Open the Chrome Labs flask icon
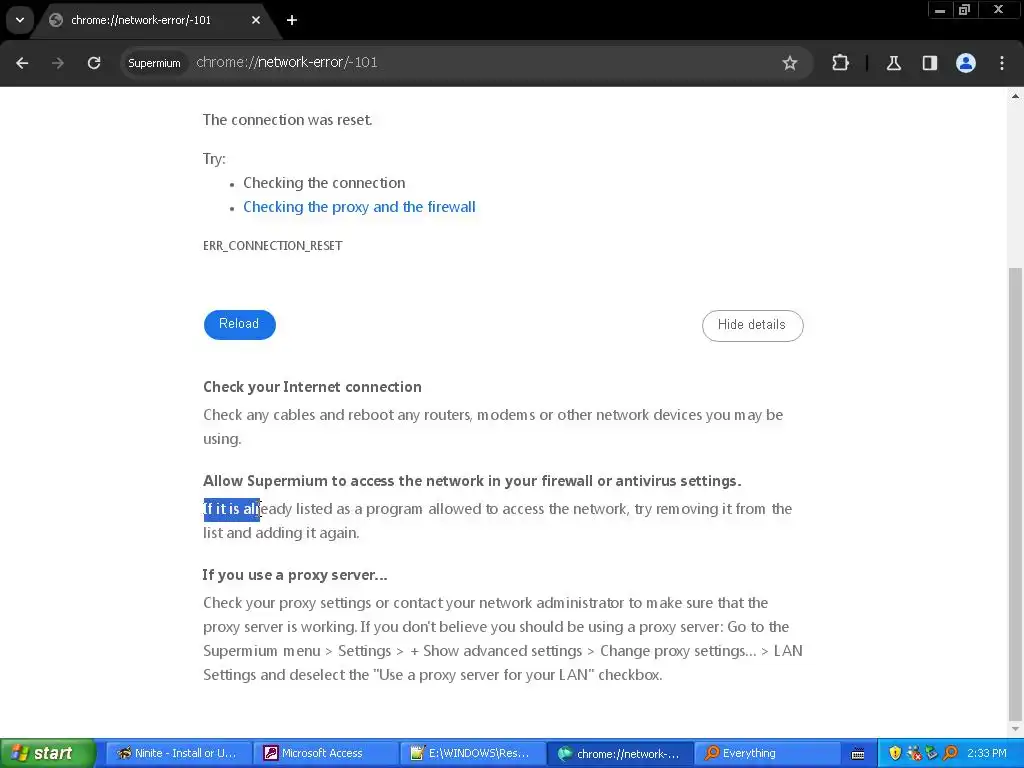Screen dimensions: 1024x768 [893, 63]
